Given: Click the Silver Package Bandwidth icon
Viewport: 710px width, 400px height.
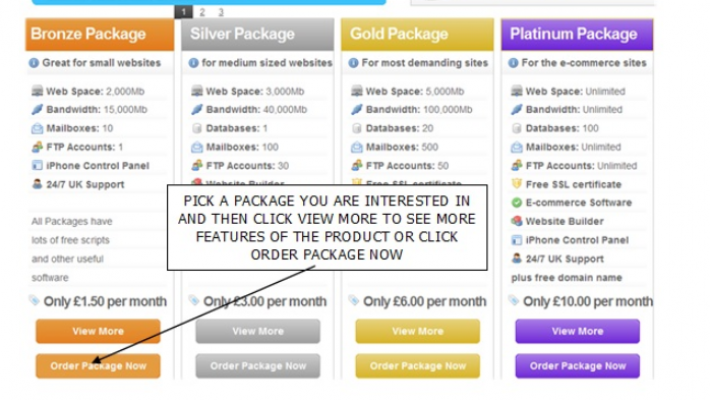Looking at the screenshot, I should click(x=196, y=110).
